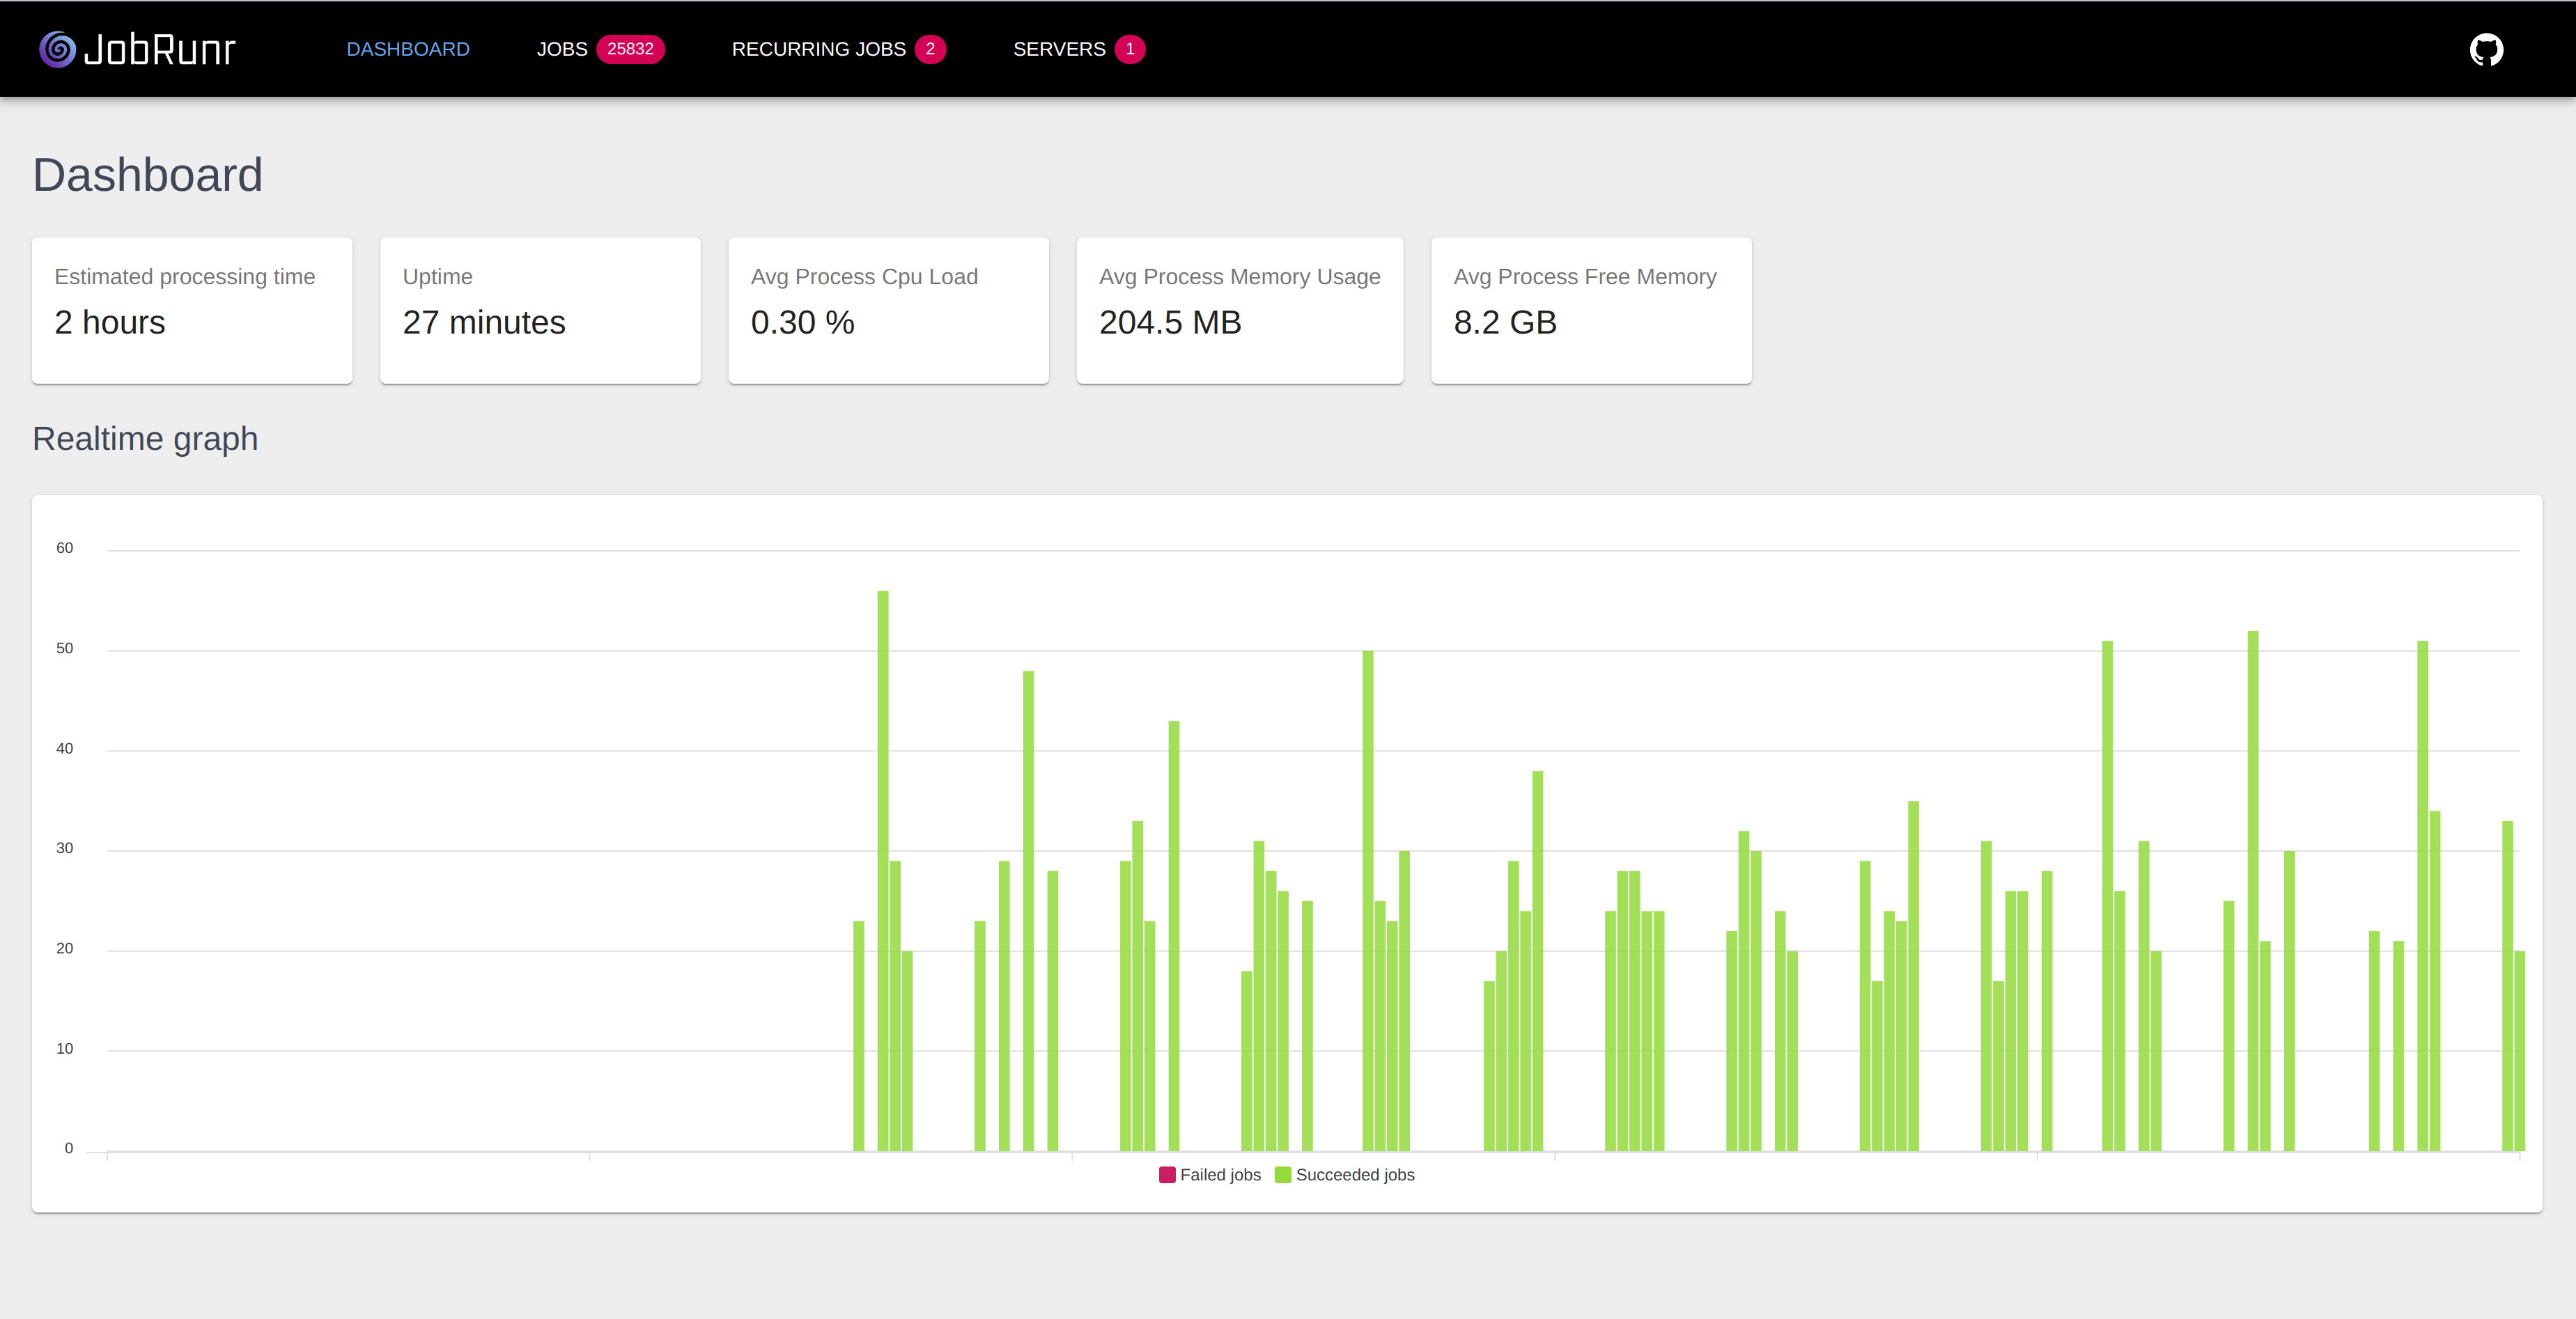The height and width of the screenshot is (1319, 2576).
Task: Click the JobRunr spiral logo icon
Action: [57, 48]
